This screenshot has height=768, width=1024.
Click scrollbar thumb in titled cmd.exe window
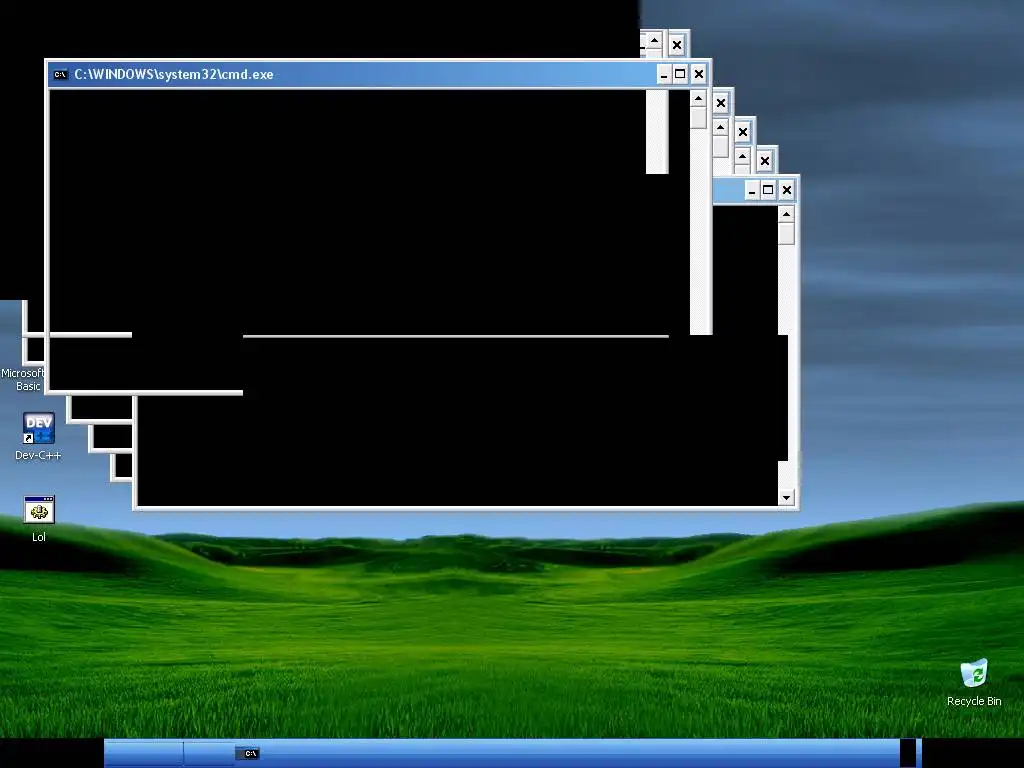pyautogui.click(x=698, y=118)
